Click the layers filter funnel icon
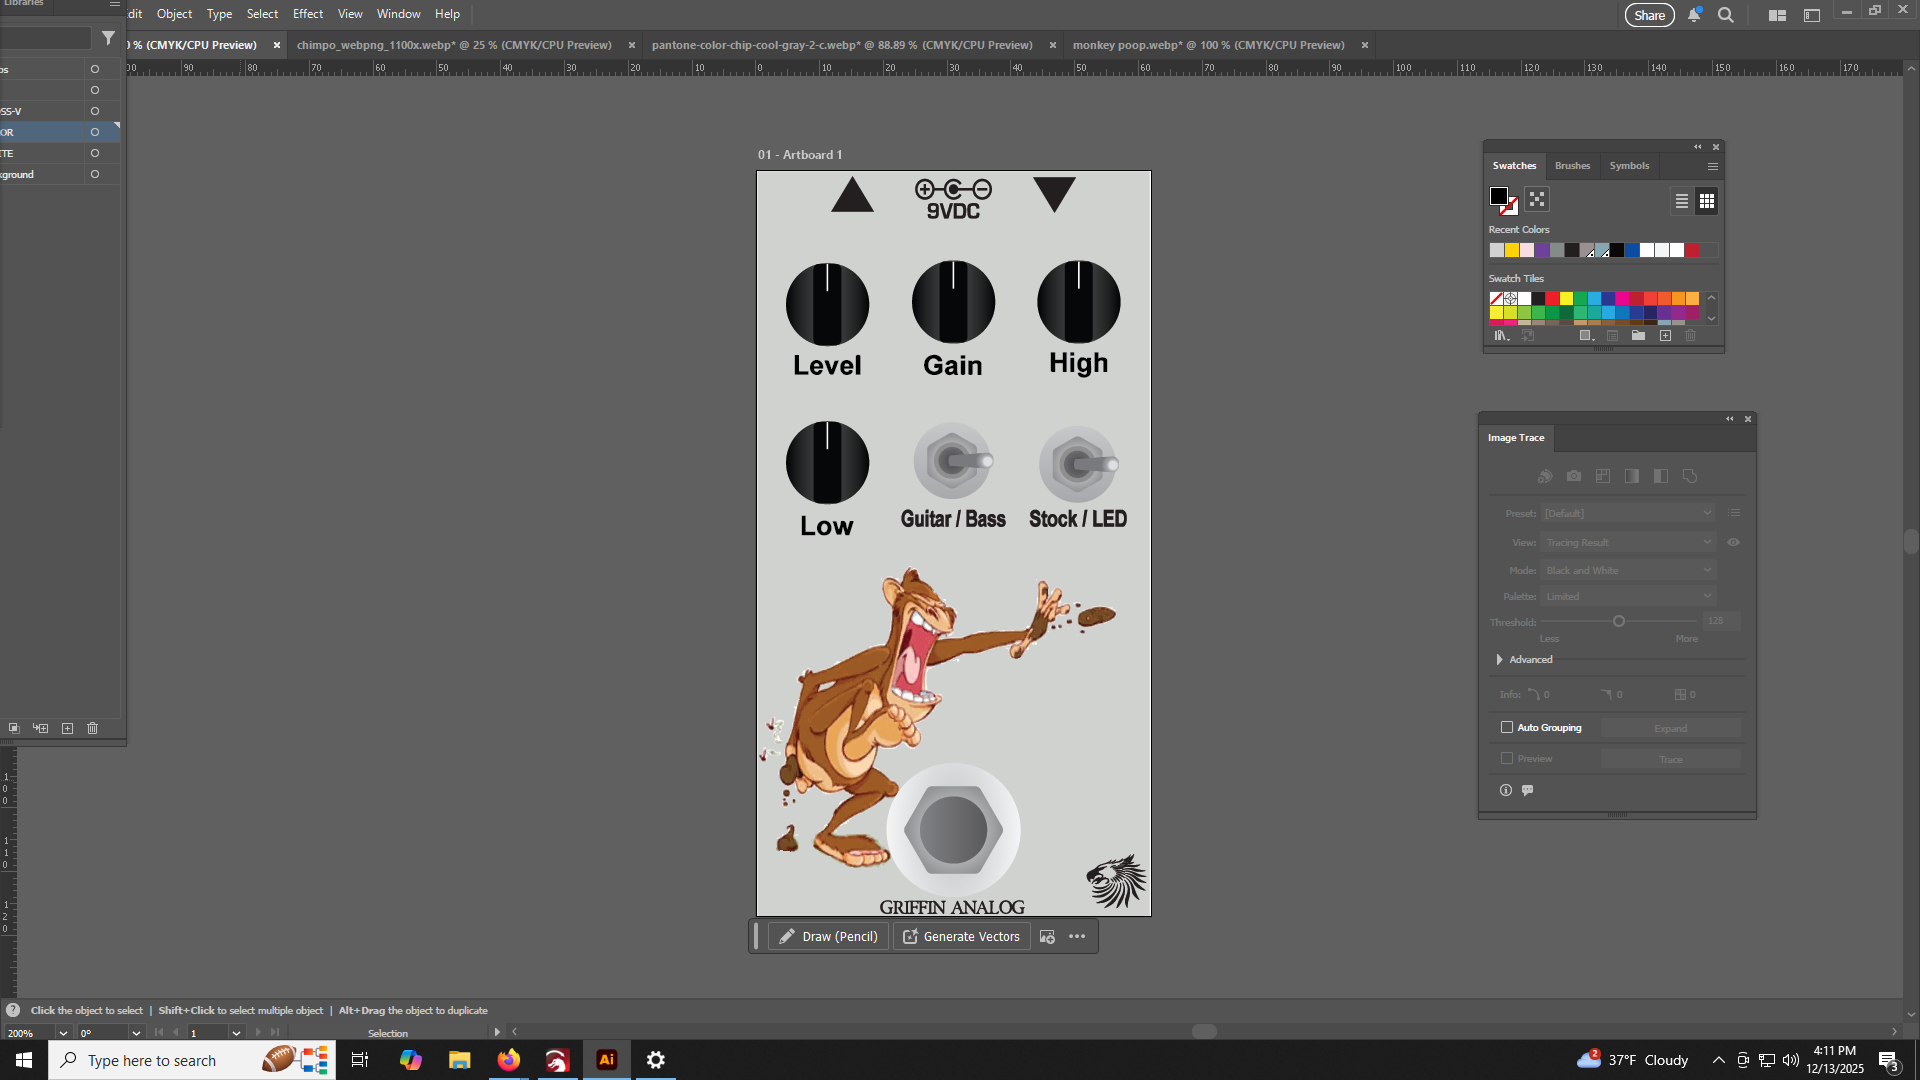 [x=108, y=38]
